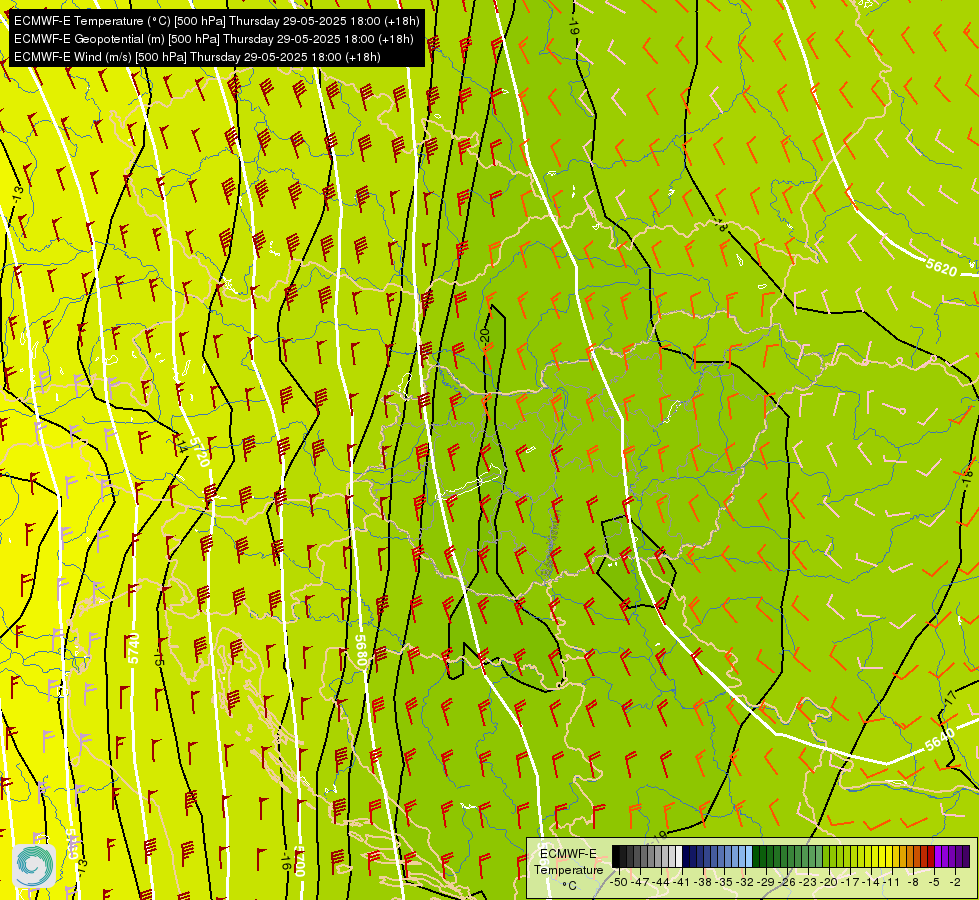Screen dimensions: 979x900
Task: Click the -38 legend tick value
Action: point(703,882)
